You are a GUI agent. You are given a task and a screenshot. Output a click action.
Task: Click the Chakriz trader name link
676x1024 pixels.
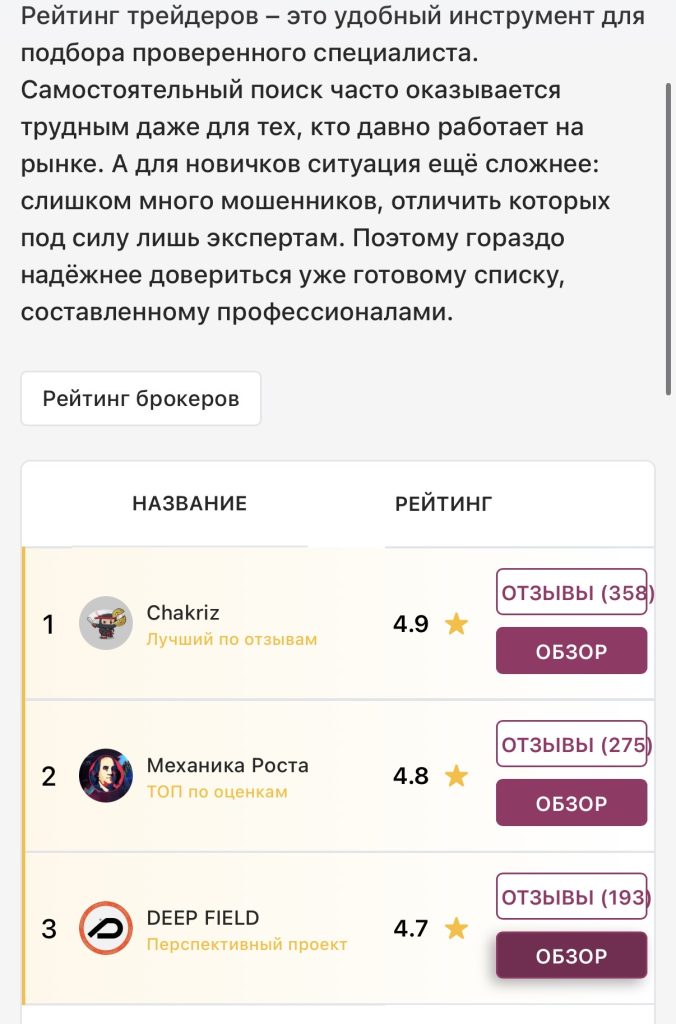tap(183, 613)
